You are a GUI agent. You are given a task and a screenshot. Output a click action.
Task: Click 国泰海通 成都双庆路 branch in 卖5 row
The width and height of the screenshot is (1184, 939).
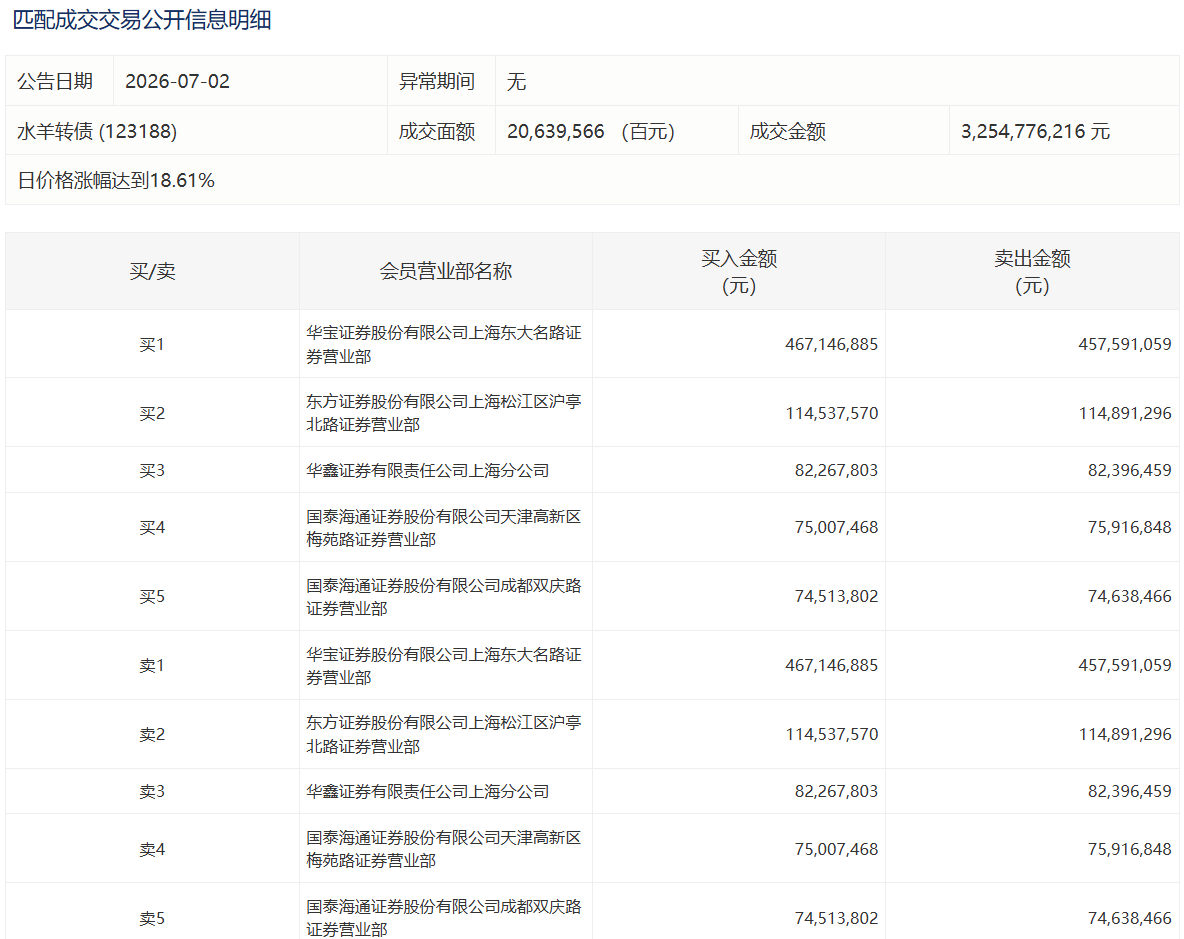point(443,917)
